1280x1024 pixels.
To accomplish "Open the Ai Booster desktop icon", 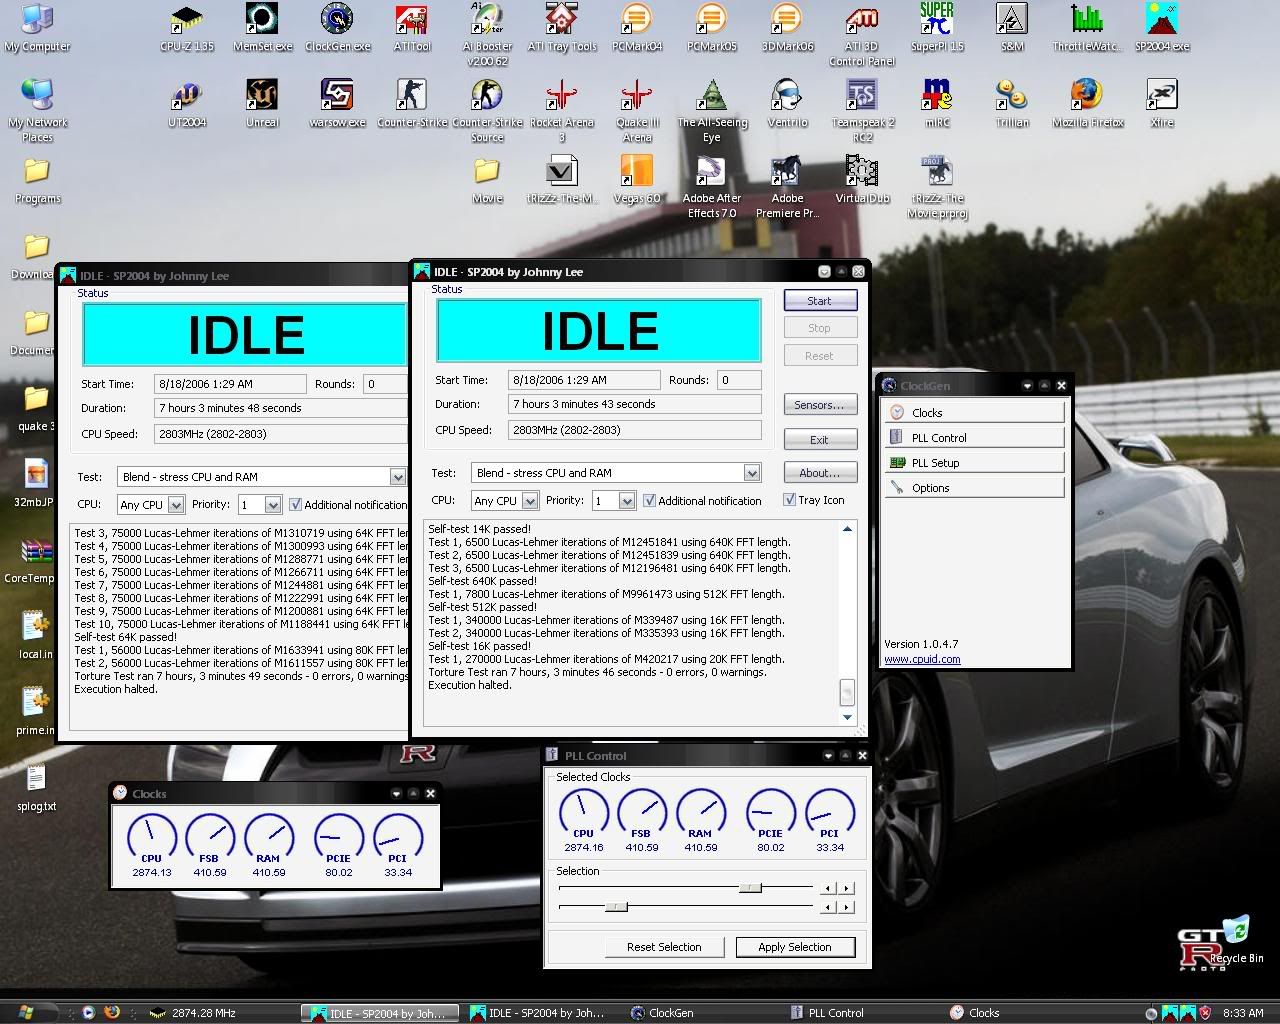I will click(x=487, y=33).
